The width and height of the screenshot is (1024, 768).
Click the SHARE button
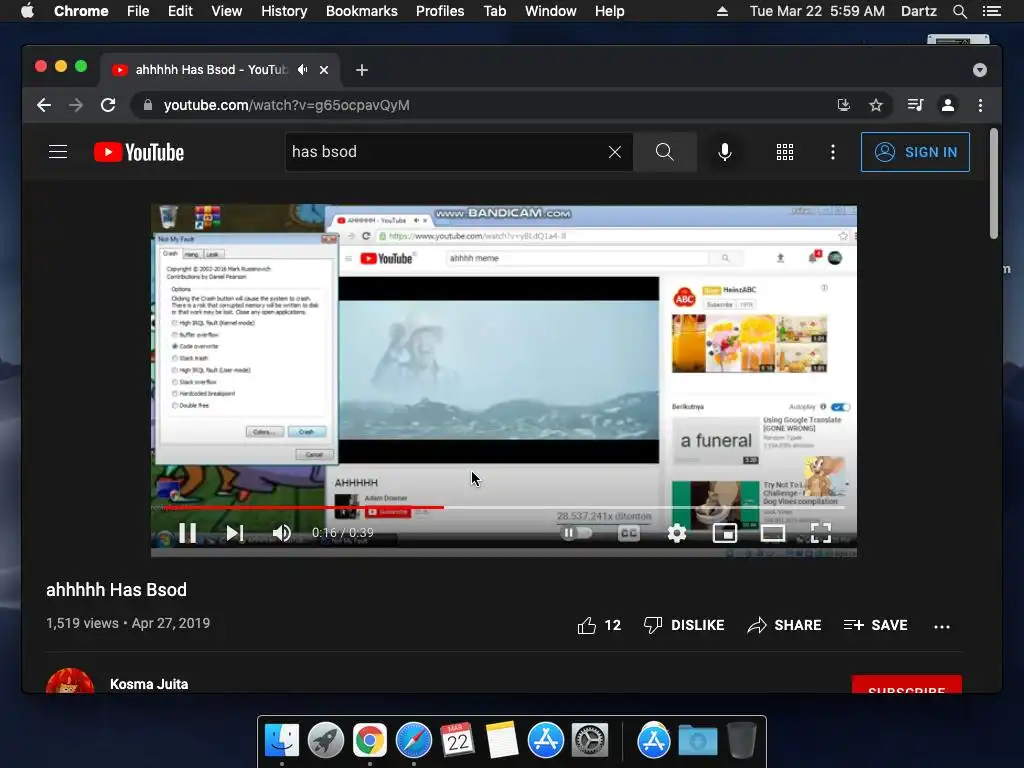pyautogui.click(x=784, y=626)
